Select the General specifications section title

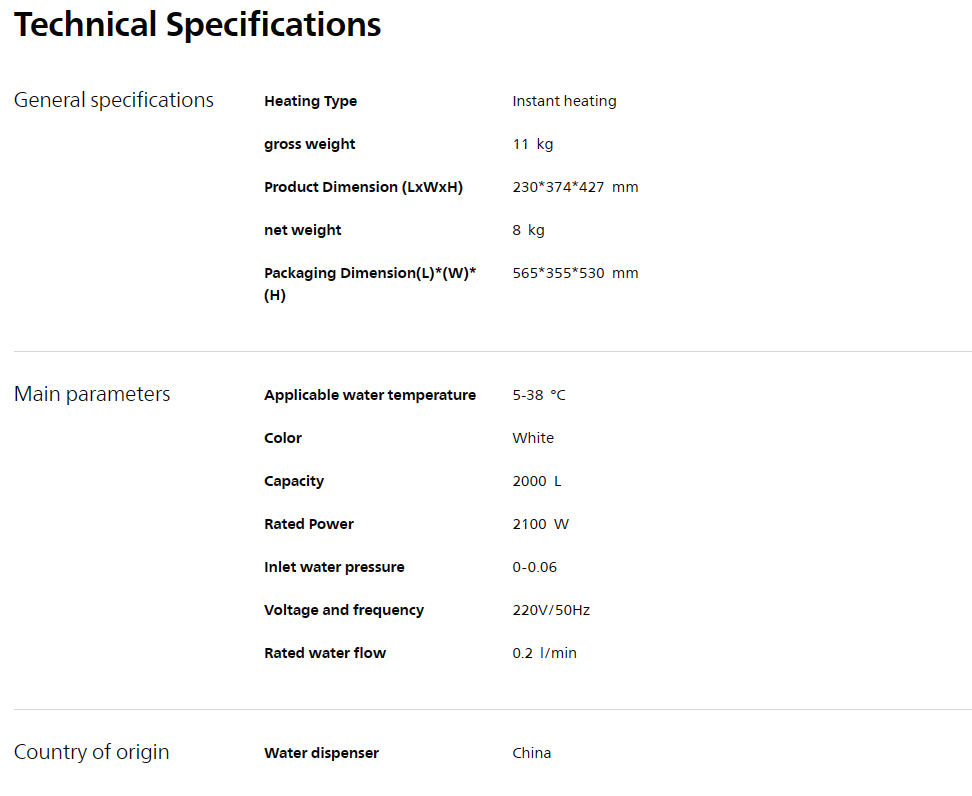coord(113,100)
